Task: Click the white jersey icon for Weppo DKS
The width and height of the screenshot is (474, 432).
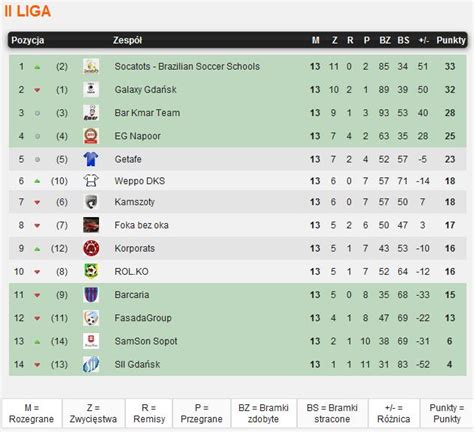Action: point(91,181)
